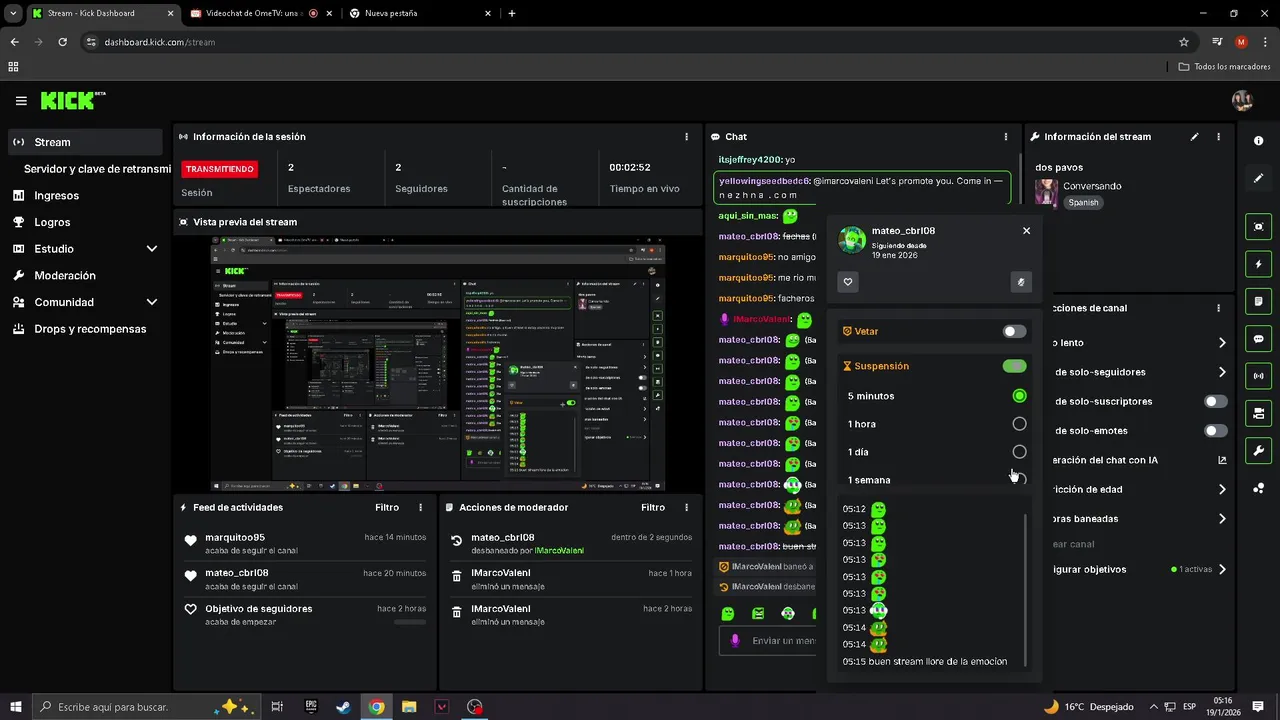The height and width of the screenshot is (720, 1280).
Task: Open File Explorer from taskbar
Action: (409, 707)
